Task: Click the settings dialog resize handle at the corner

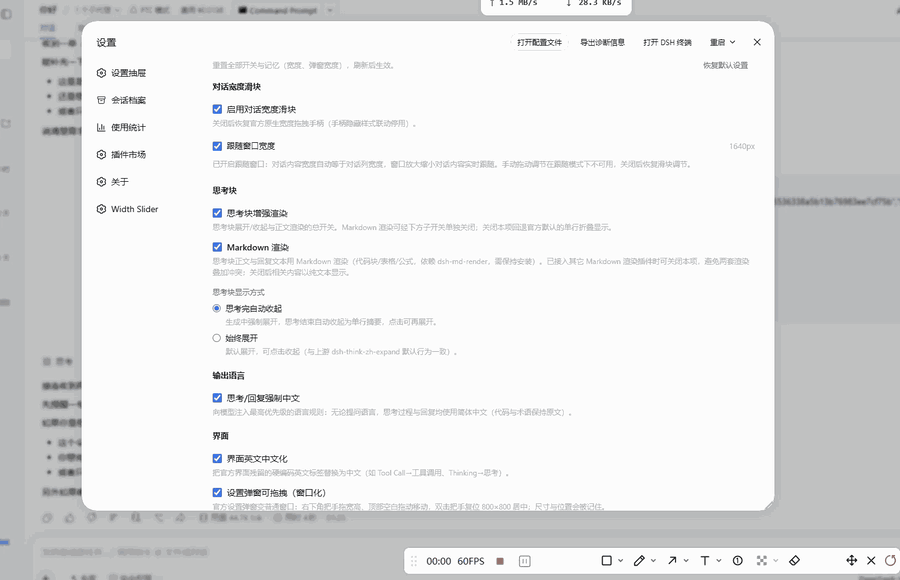Action: click(769, 505)
